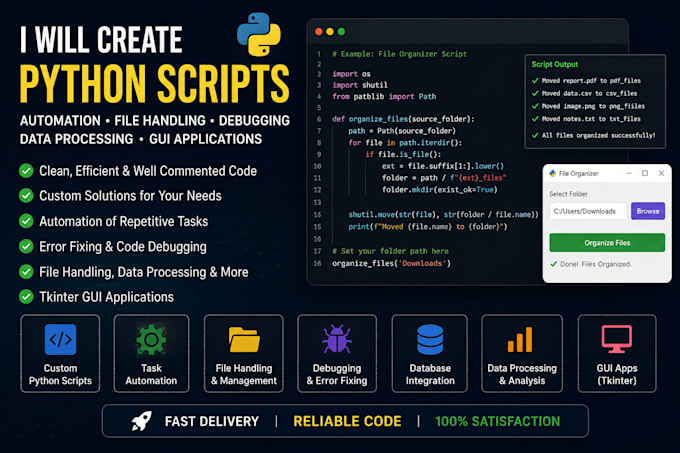Image resolution: width=680 pixels, height=453 pixels.
Task: Click the 'I WILL CREATE' headline text
Action: [101, 39]
